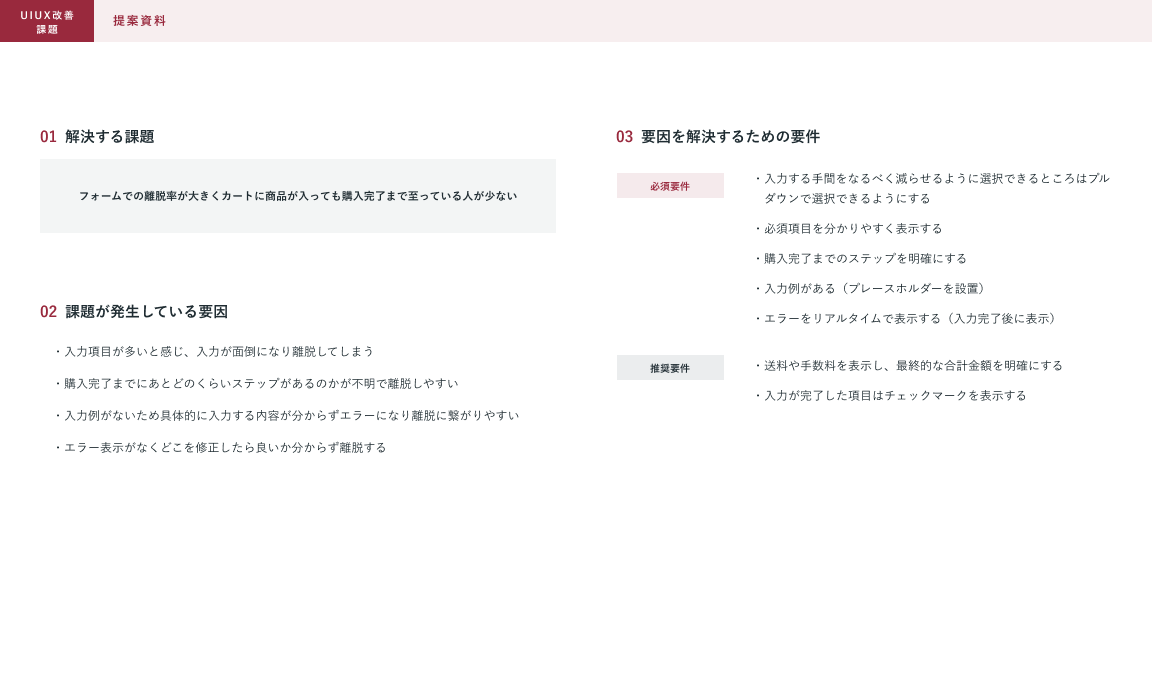1152x700 pixels.
Task: Click the 必須要件 badge
Action: [670, 186]
